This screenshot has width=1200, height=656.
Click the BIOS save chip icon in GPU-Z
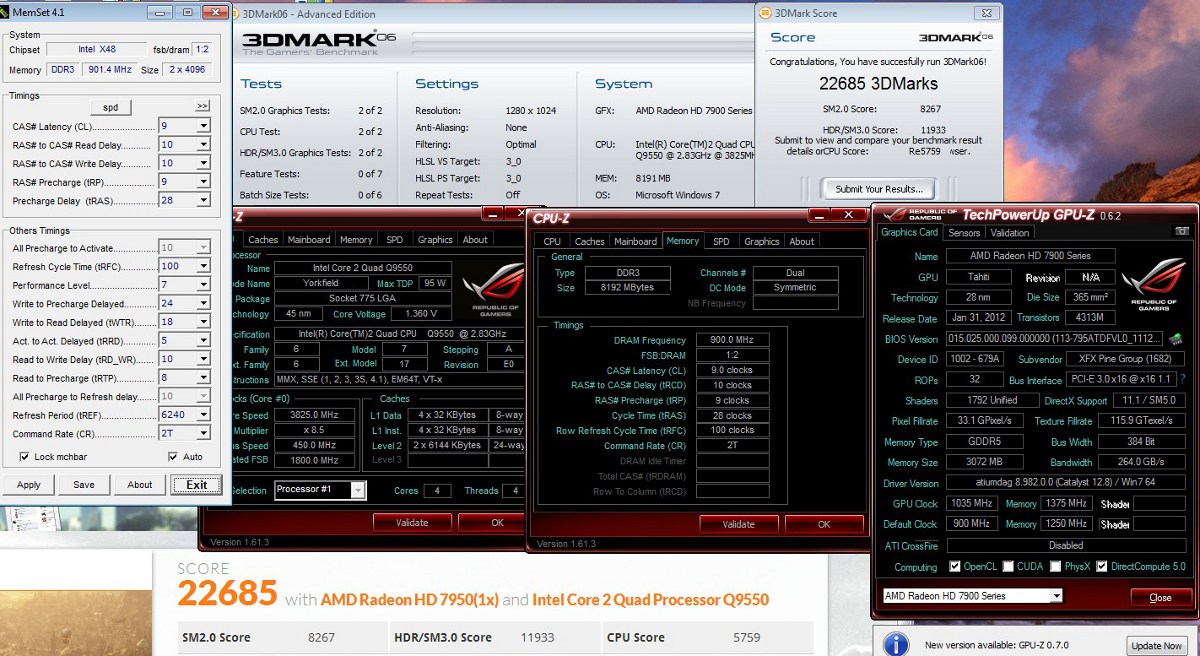(x=1176, y=339)
